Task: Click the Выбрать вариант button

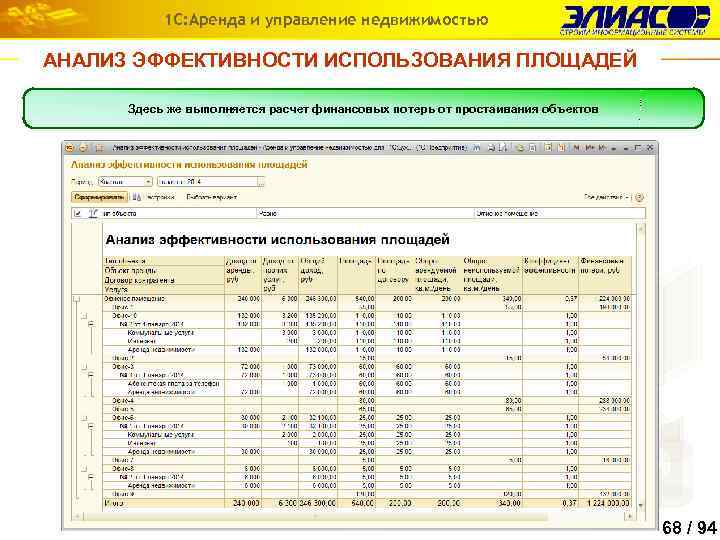Action: point(211,197)
